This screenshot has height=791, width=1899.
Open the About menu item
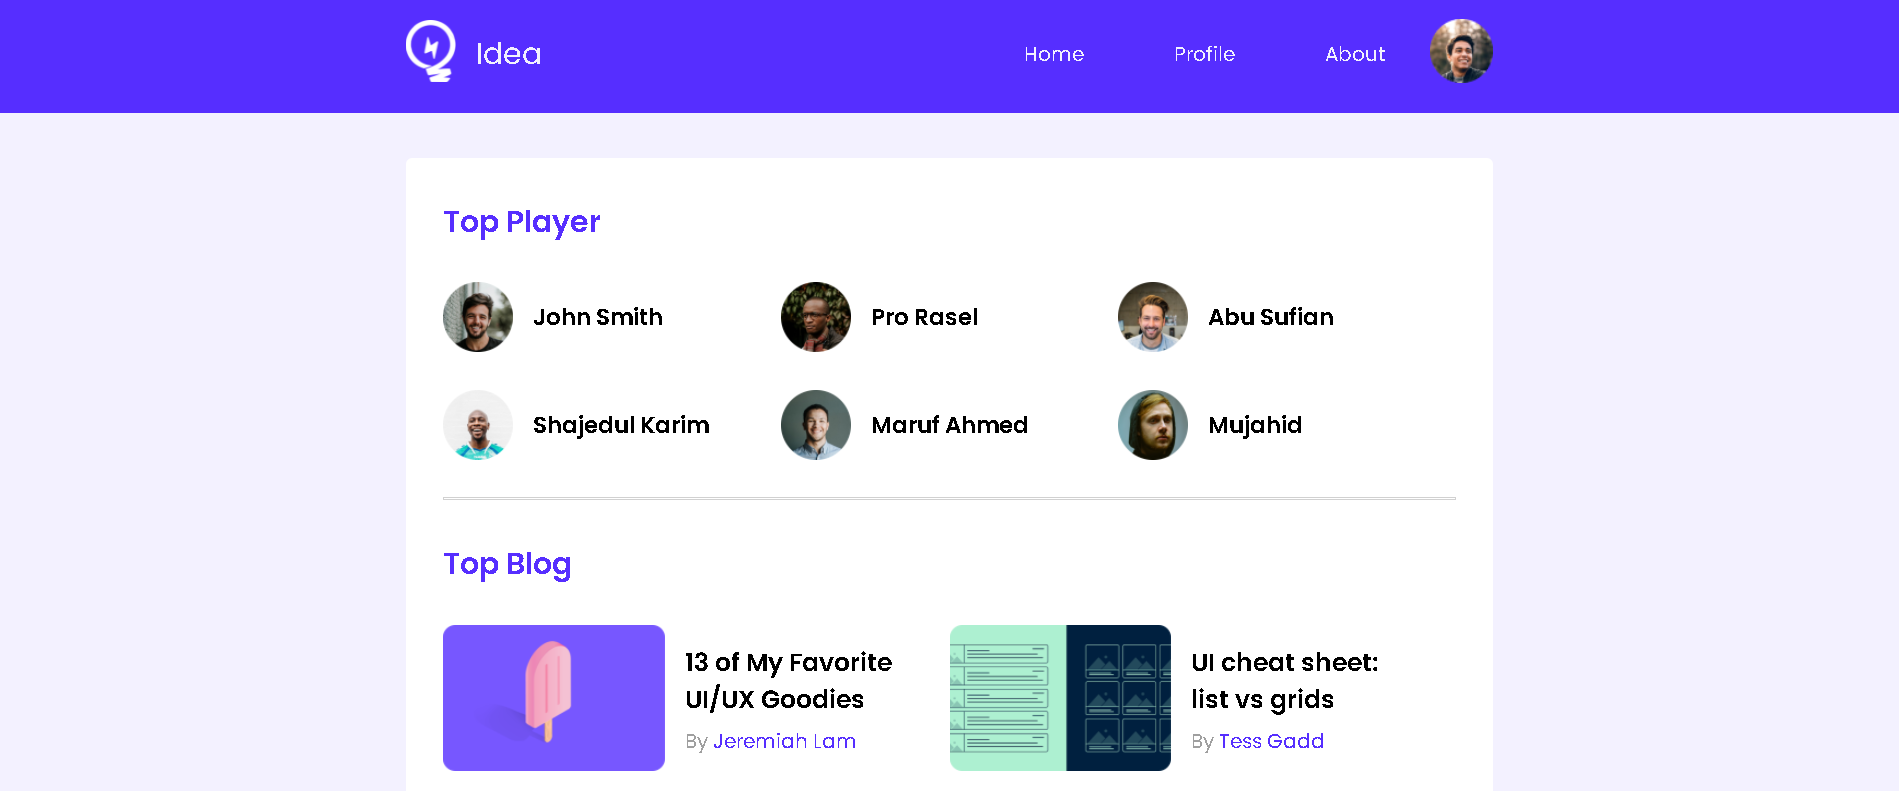tap(1355, 54)
